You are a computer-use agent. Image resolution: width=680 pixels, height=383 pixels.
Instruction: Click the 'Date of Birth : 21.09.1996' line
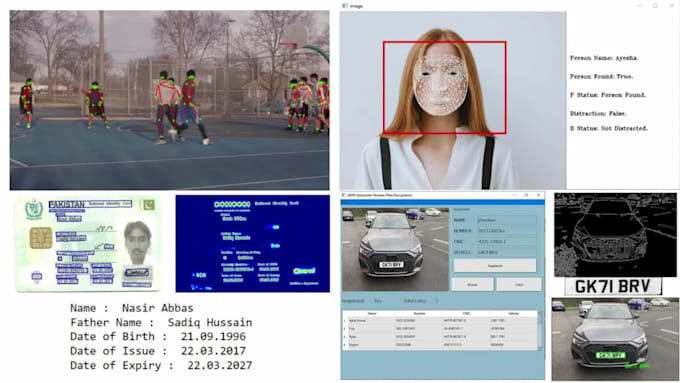pyautogui.click(x=158, y=337)
